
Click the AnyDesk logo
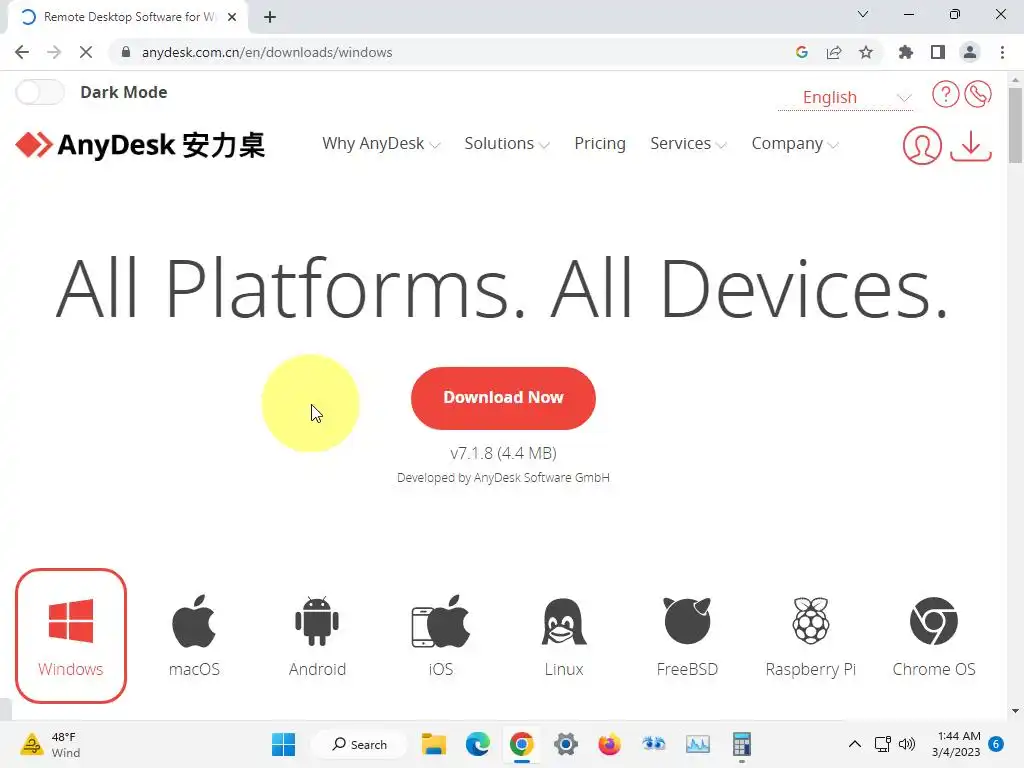click(x=140, y=144)
